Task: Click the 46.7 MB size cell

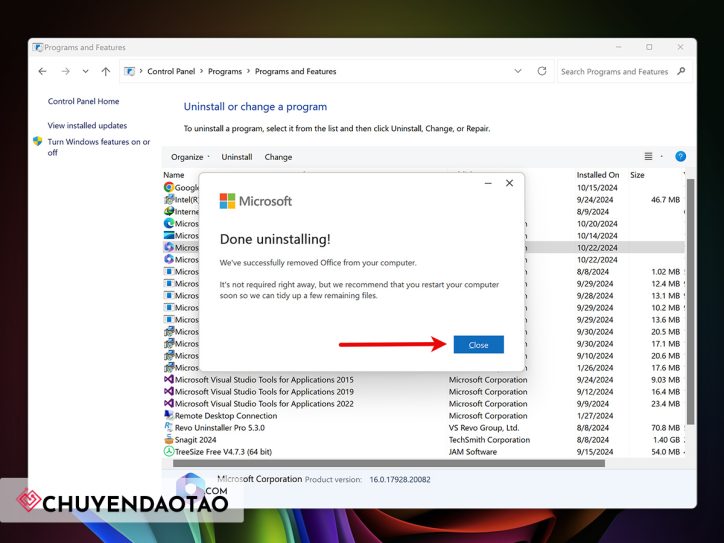Action: 665,199
